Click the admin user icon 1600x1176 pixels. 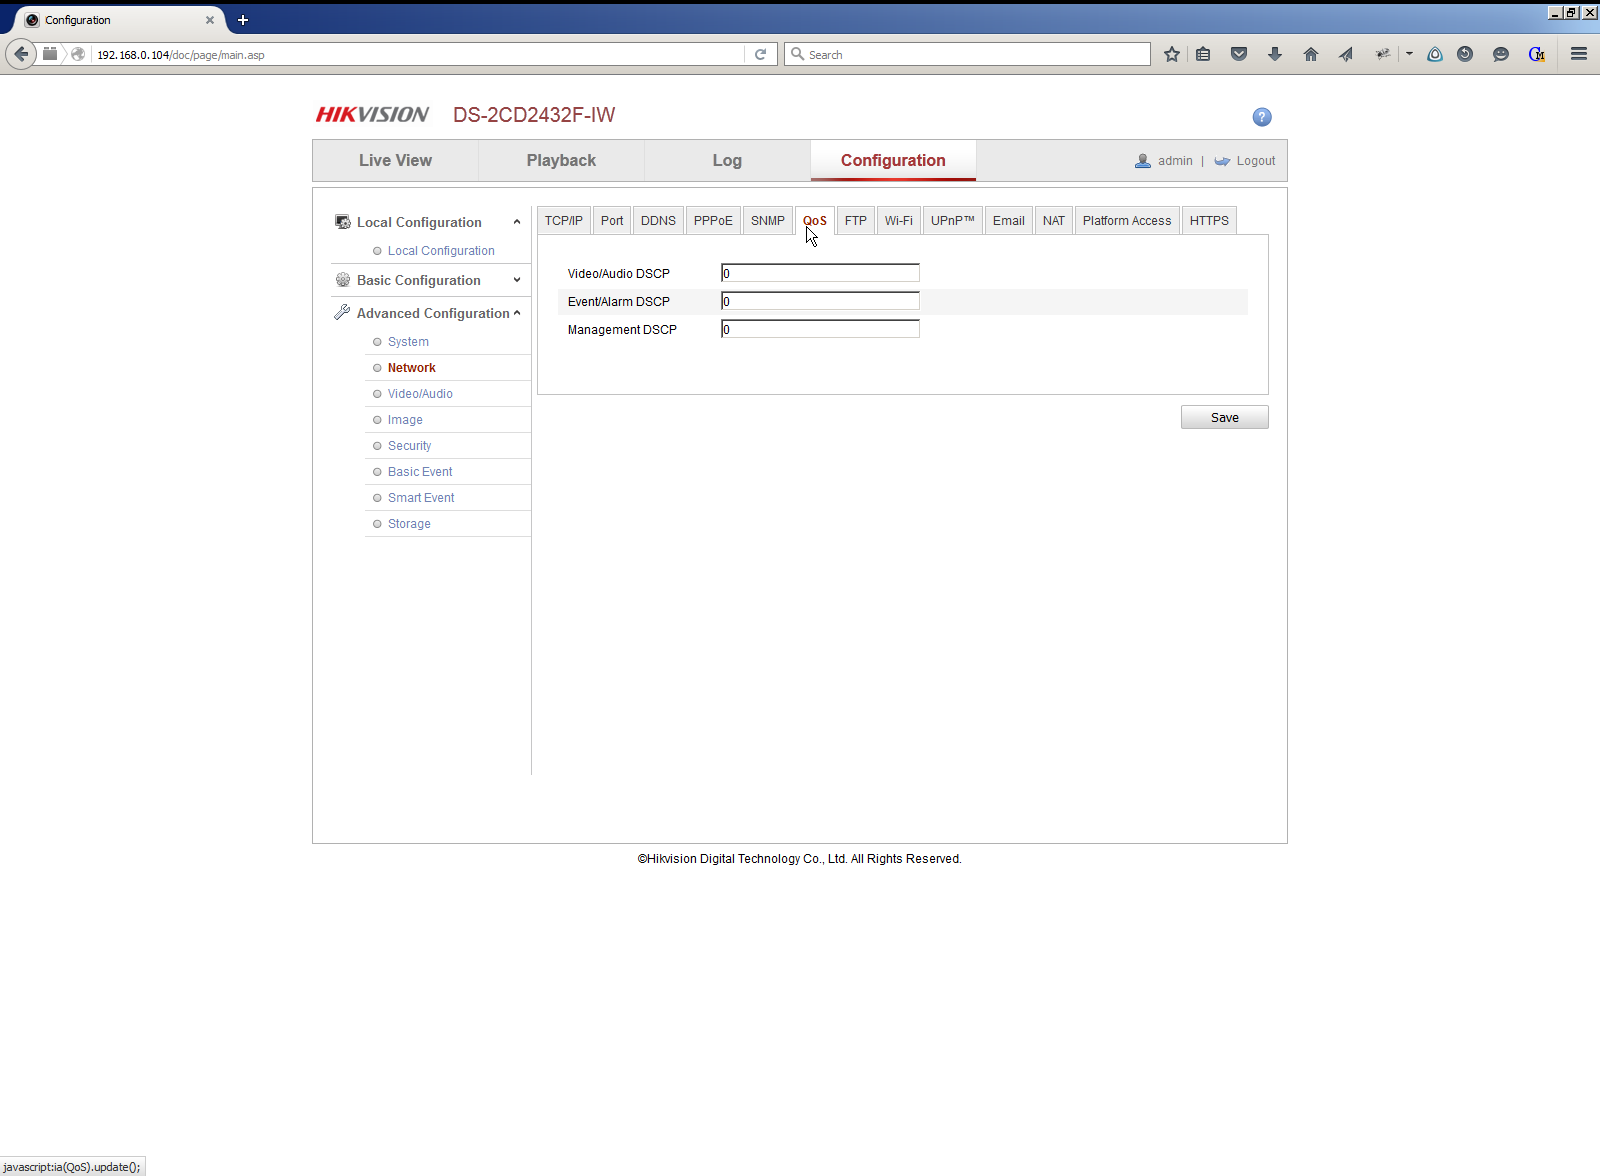tap(1143, 161)
